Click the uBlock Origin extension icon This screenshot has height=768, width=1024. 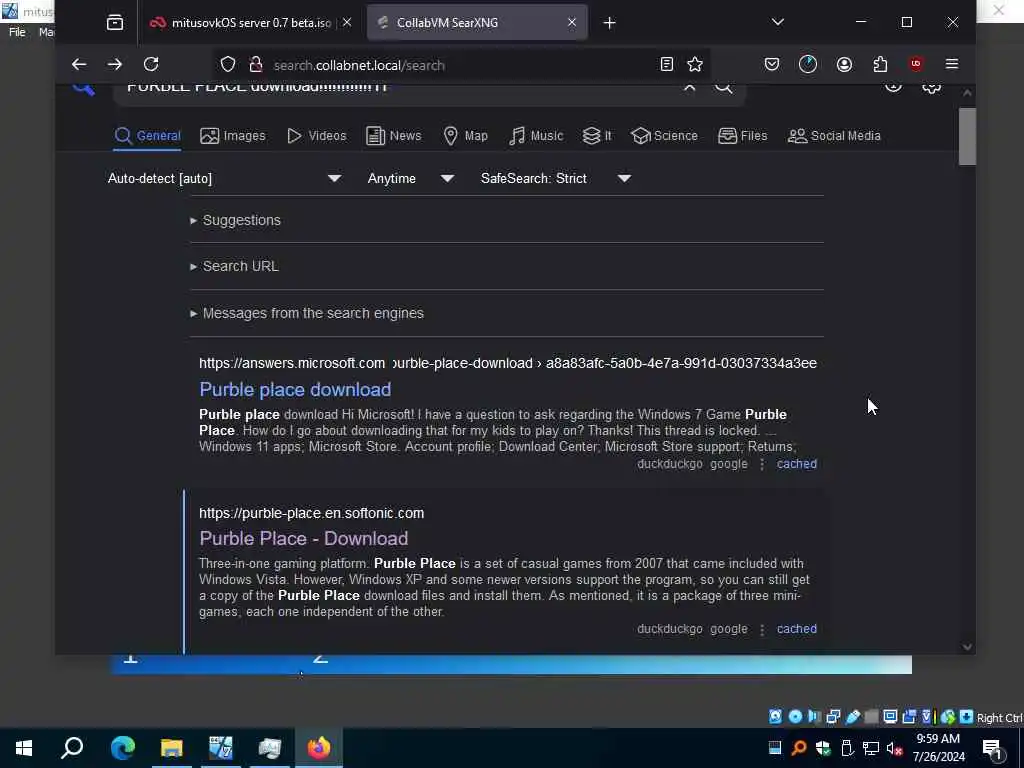tap(916, 64)
